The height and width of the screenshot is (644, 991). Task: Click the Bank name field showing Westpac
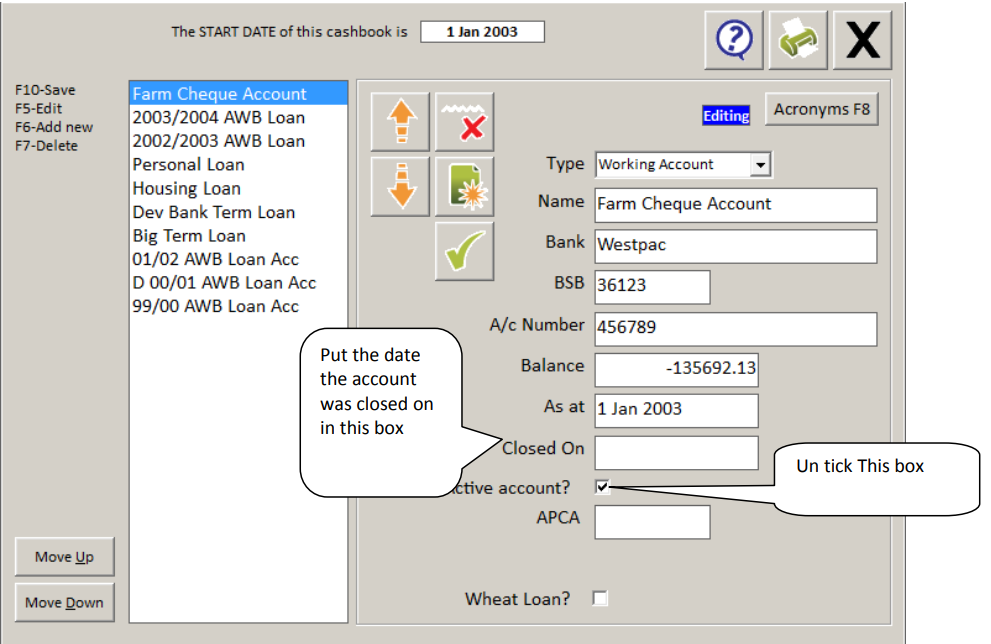(736, 246)
